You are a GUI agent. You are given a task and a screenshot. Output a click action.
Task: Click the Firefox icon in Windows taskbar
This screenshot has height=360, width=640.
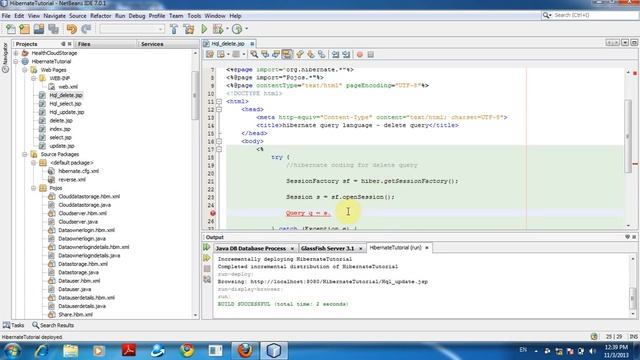tap(245, 350)
